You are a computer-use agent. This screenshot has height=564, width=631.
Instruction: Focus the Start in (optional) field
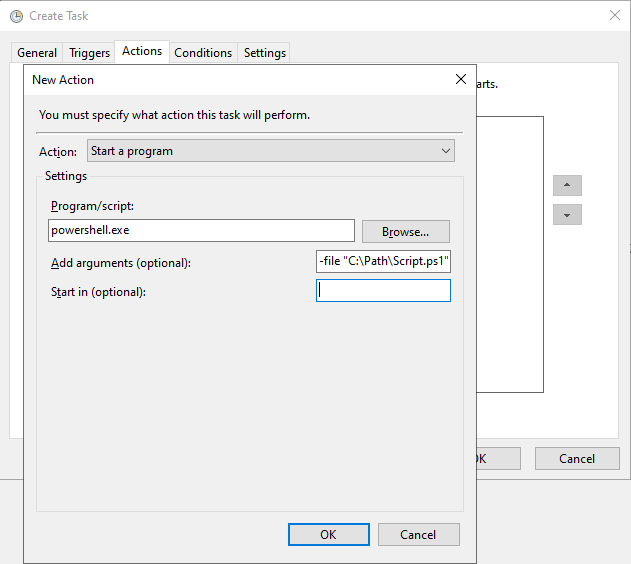(383, 290)
